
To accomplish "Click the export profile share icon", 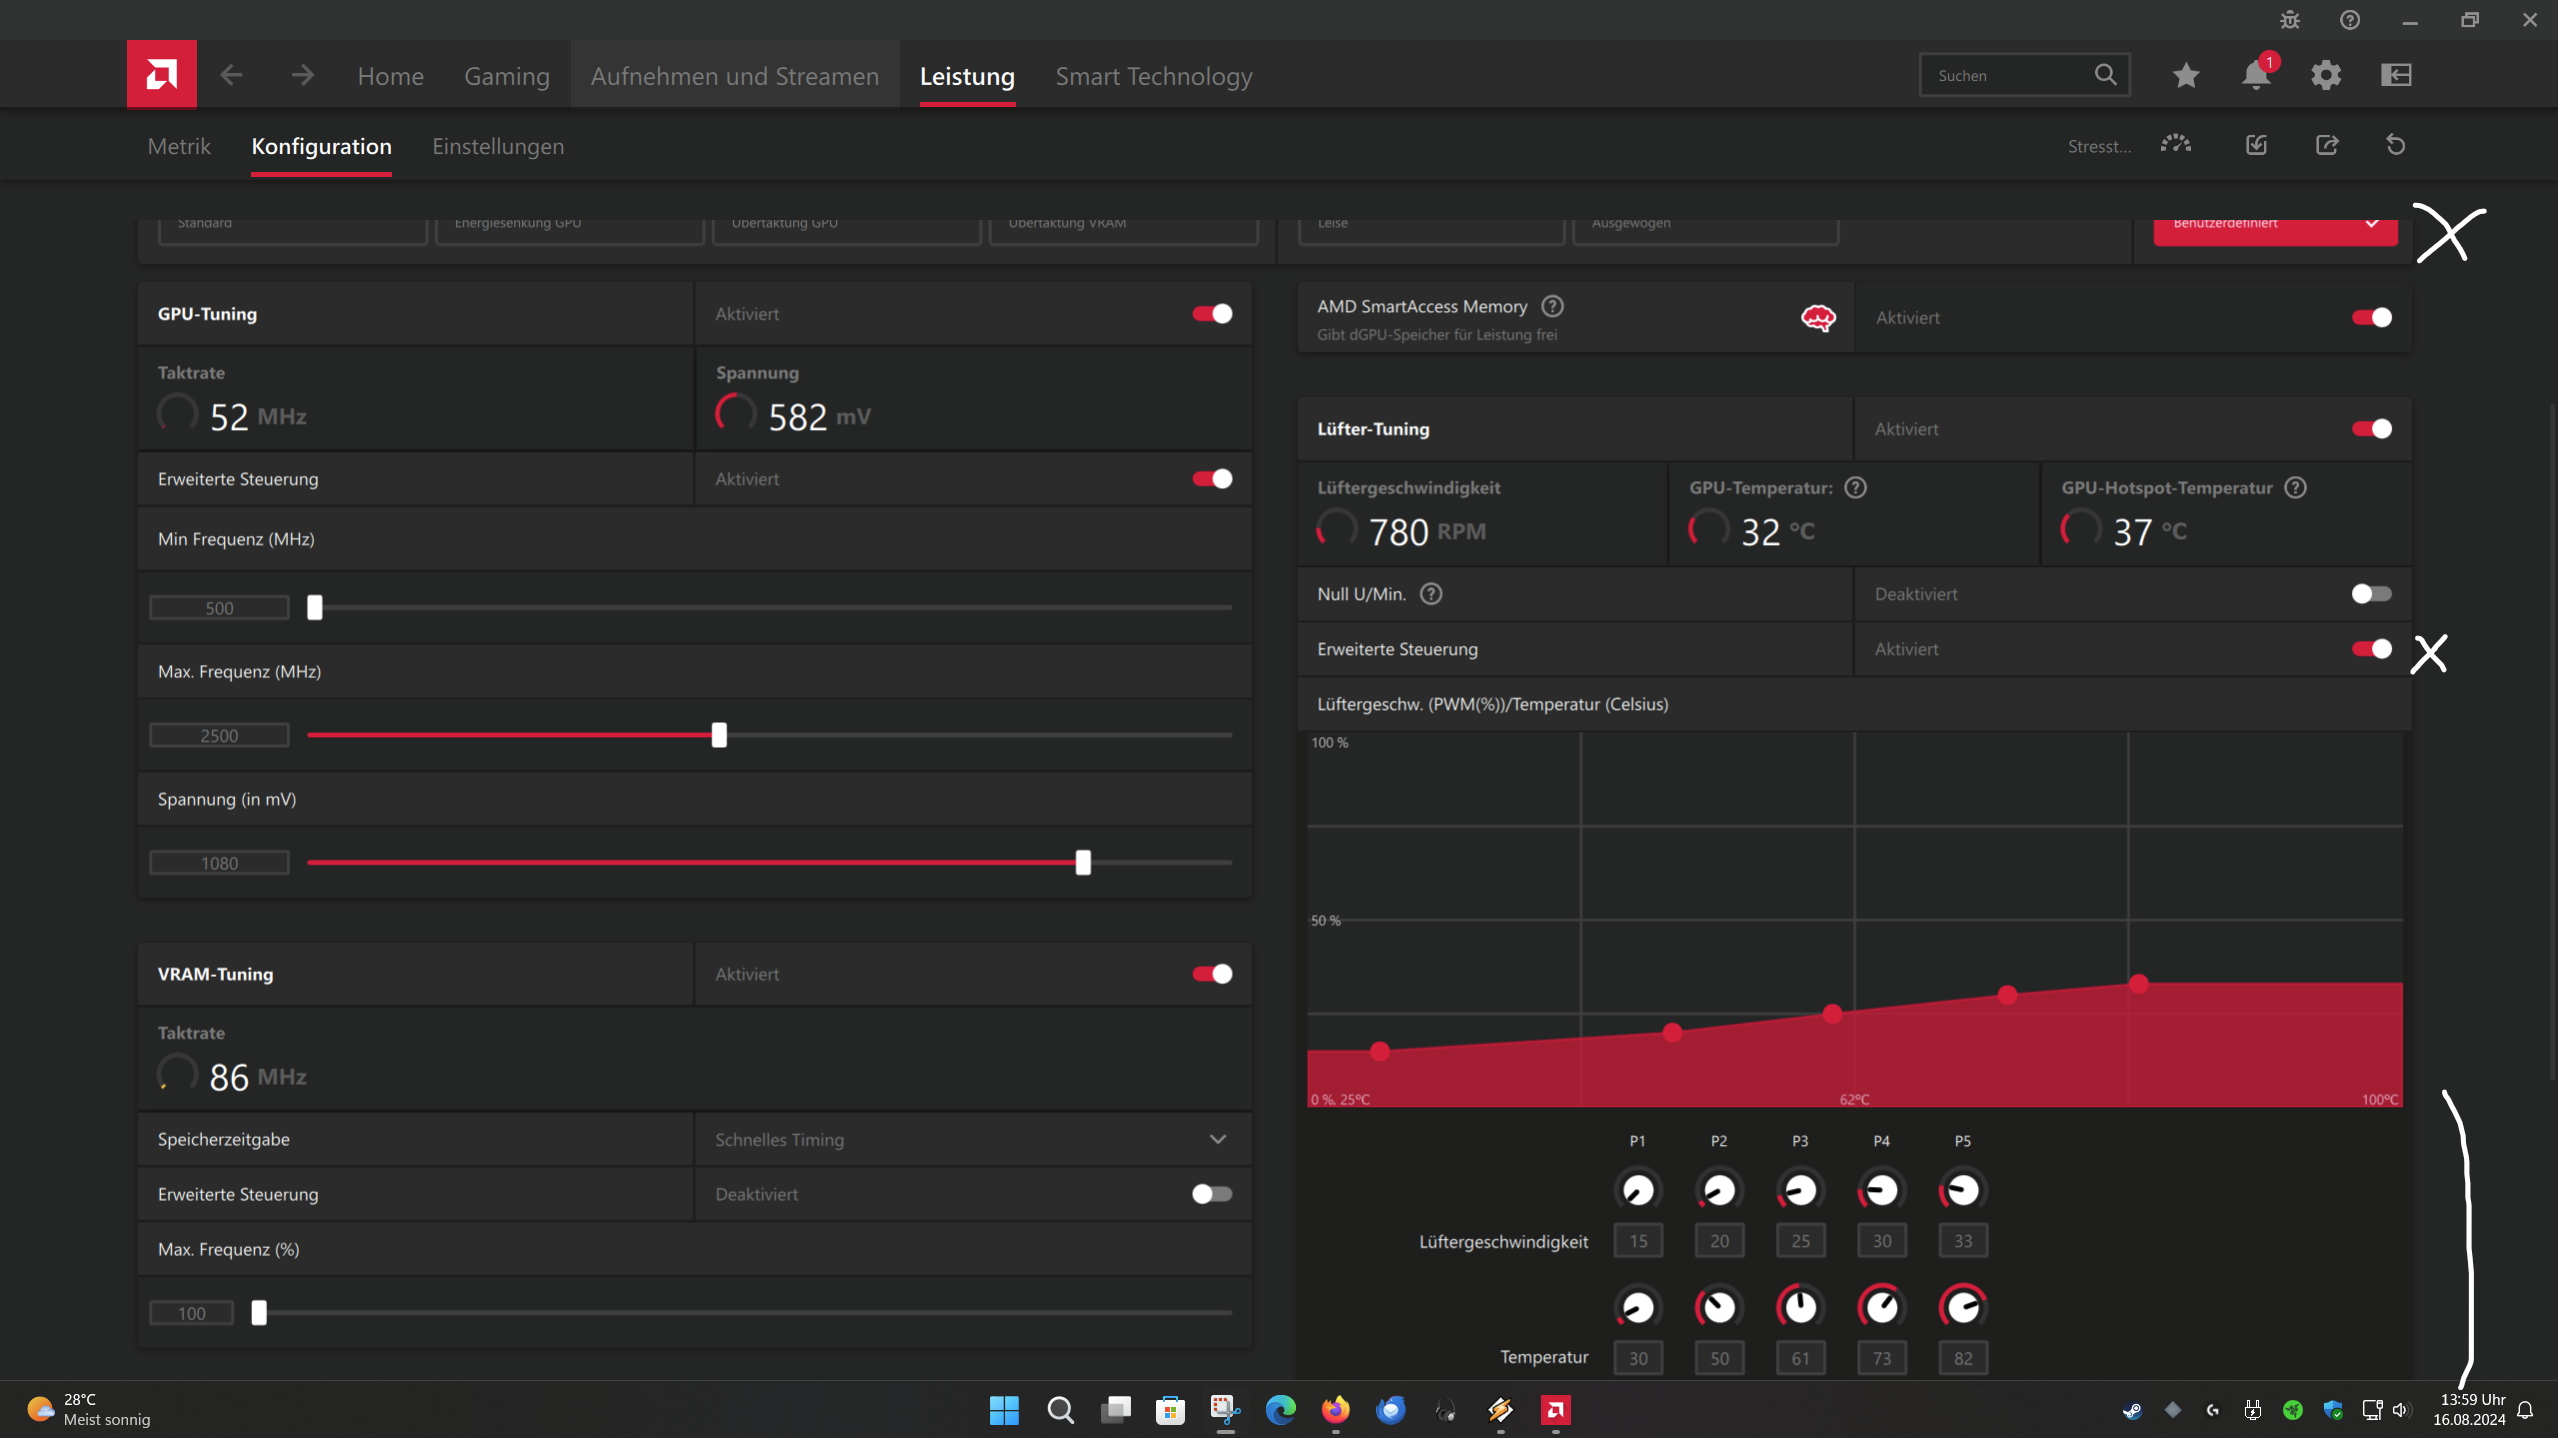I will click(x=2327, y=145).
